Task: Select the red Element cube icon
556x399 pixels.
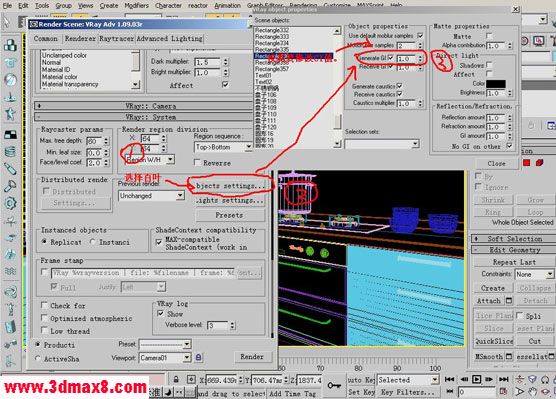Action: click(540, 163)
